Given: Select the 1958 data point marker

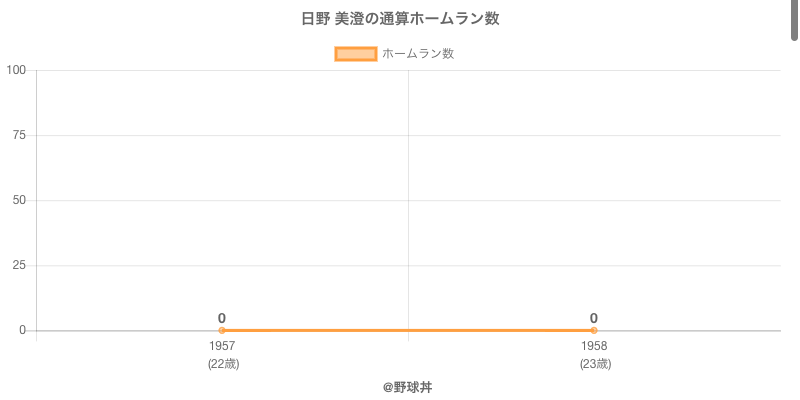Looking at the screenshot, I should tap(594, 330).
